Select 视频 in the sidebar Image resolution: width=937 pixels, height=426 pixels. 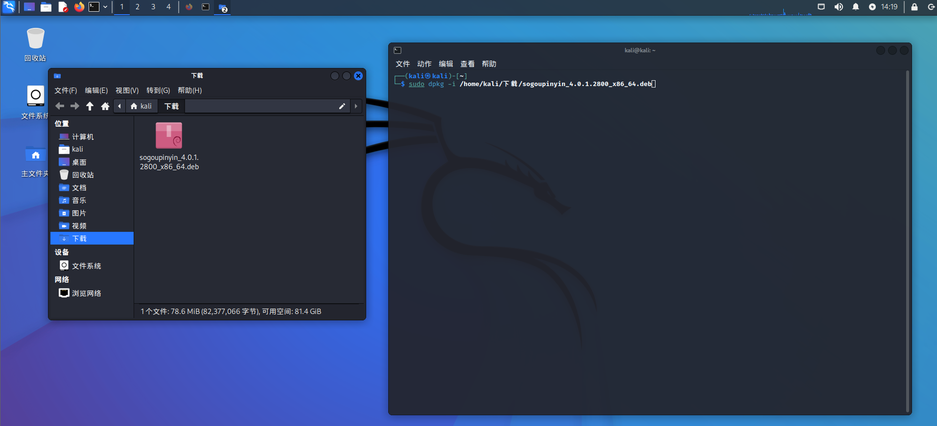pyautogui.click(x=92, y=226)
